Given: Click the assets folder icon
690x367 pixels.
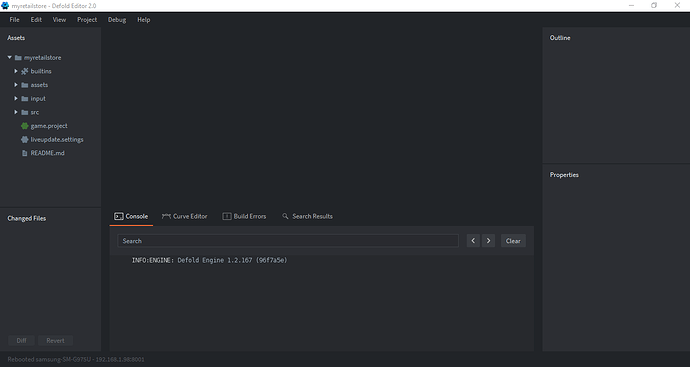Looking at the screenshot, I should coord(25,85).
